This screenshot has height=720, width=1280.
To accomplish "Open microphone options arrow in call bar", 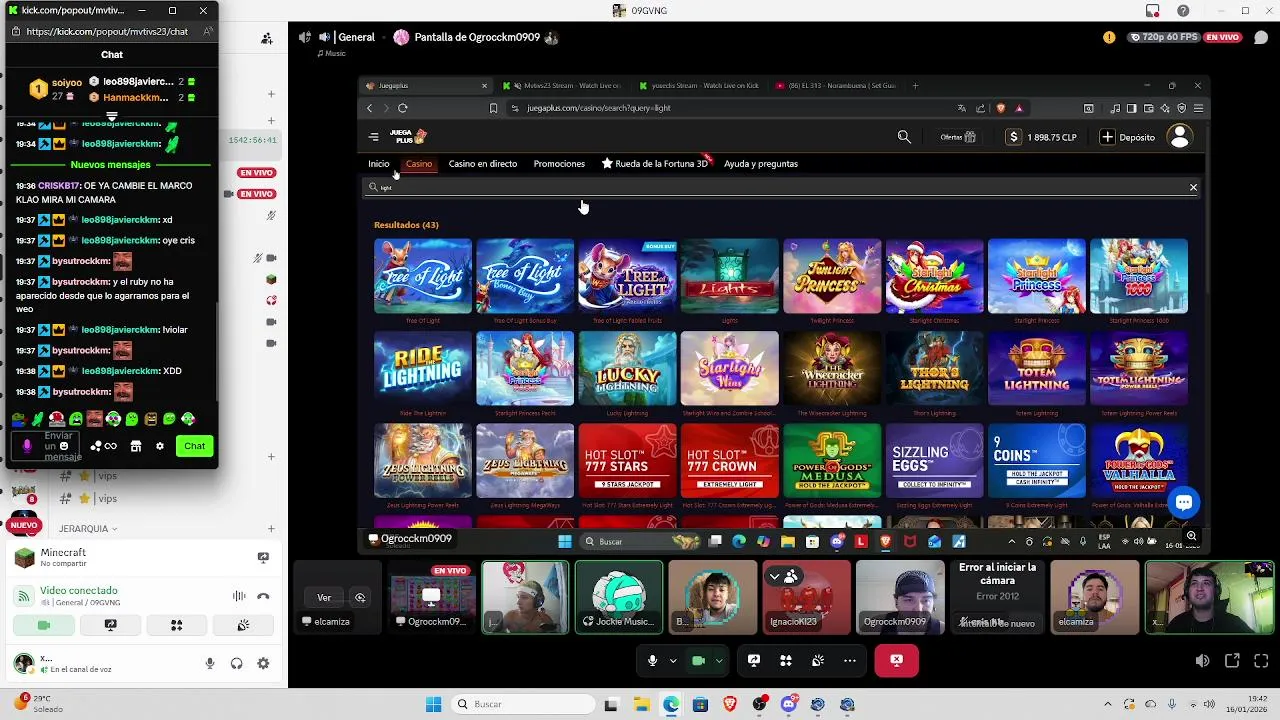I will tap(673, 660).
